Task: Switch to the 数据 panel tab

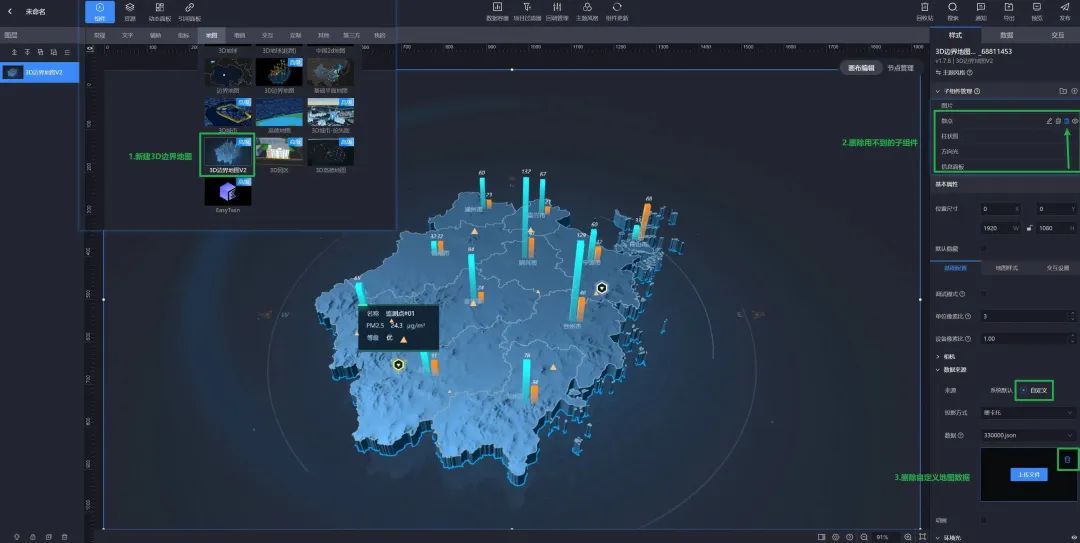Action: click(1006, 35)
